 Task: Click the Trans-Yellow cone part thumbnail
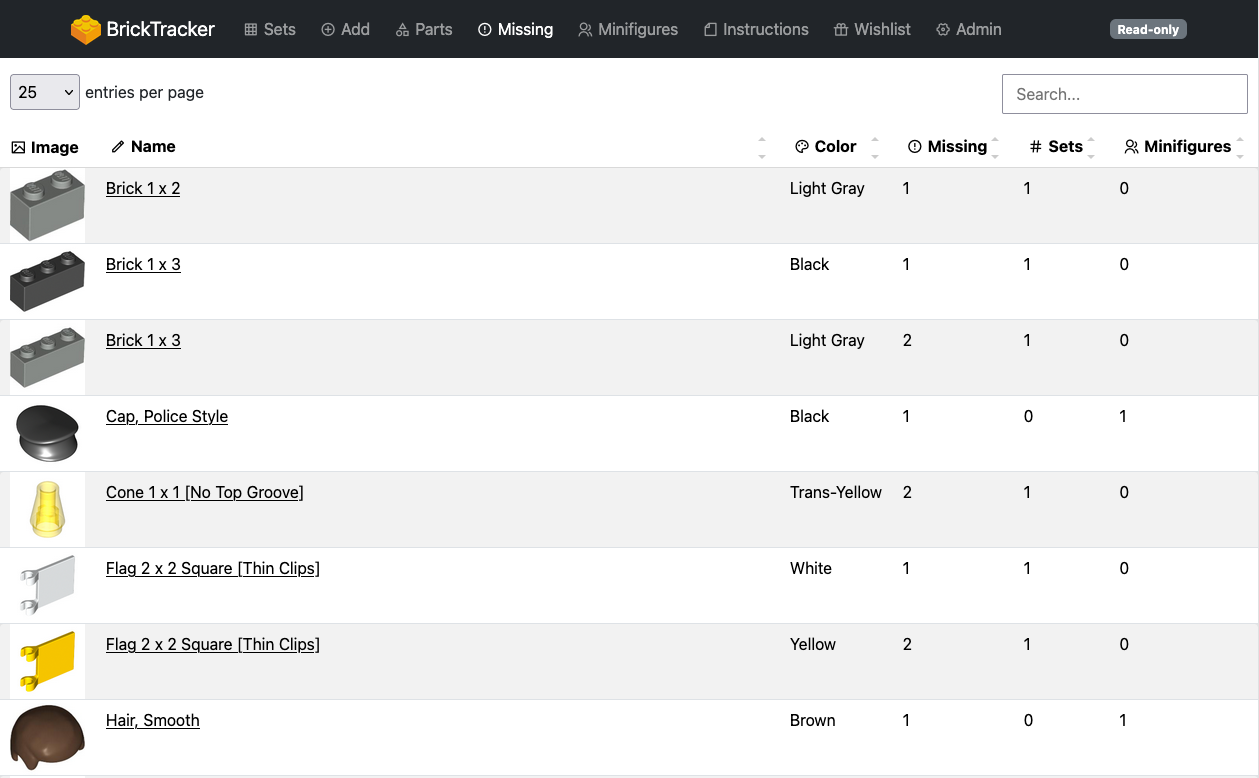tap(47, 509)
